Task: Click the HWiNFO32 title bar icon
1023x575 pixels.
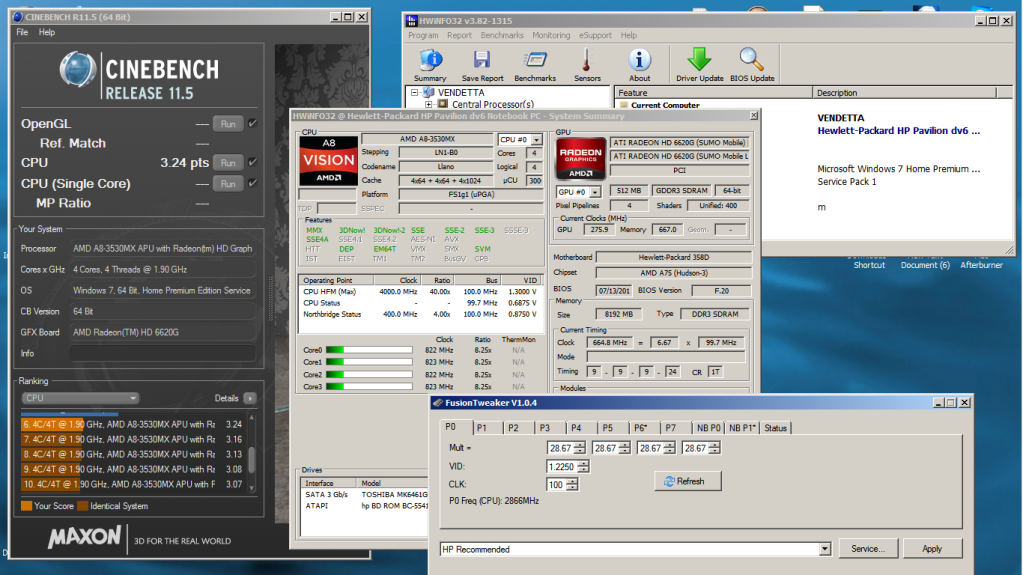Action: pos(411,21)
